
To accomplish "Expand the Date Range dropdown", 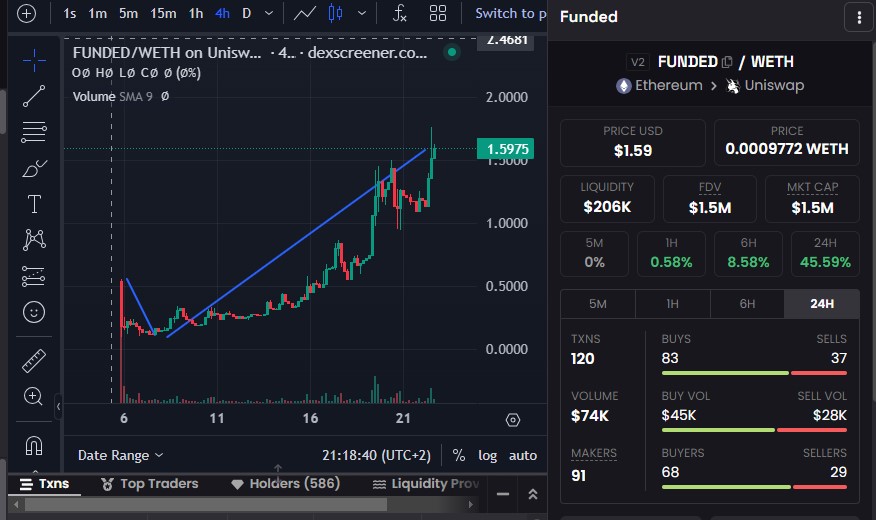I will pos(120,455).
